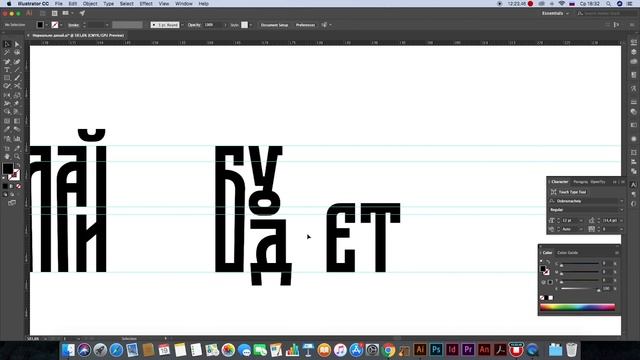Open the font size dropdown
The height and width of the screenshot is (360, 640).
point(581,220)
